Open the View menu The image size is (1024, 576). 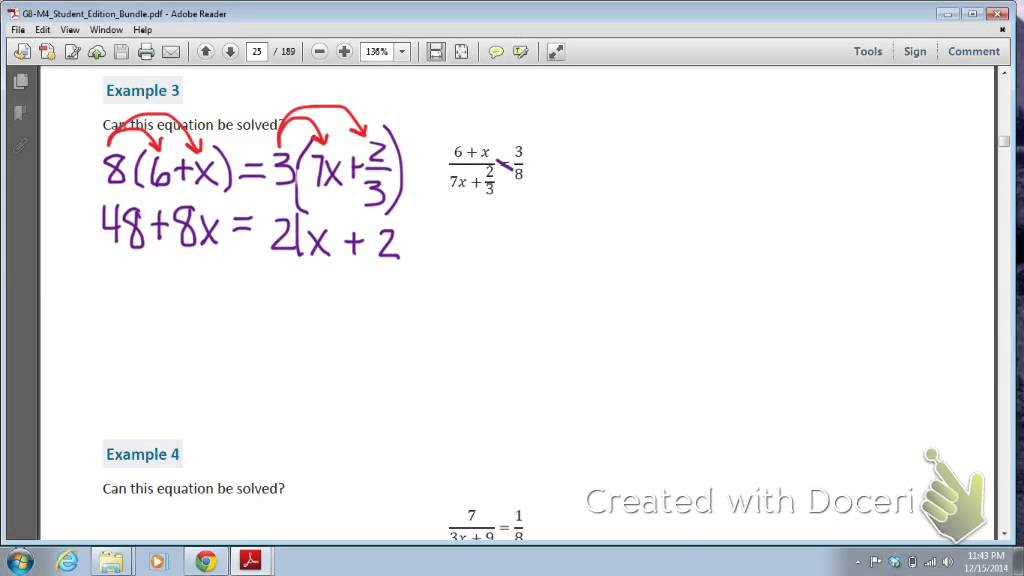pyautogui.click(x=70, y=30)
